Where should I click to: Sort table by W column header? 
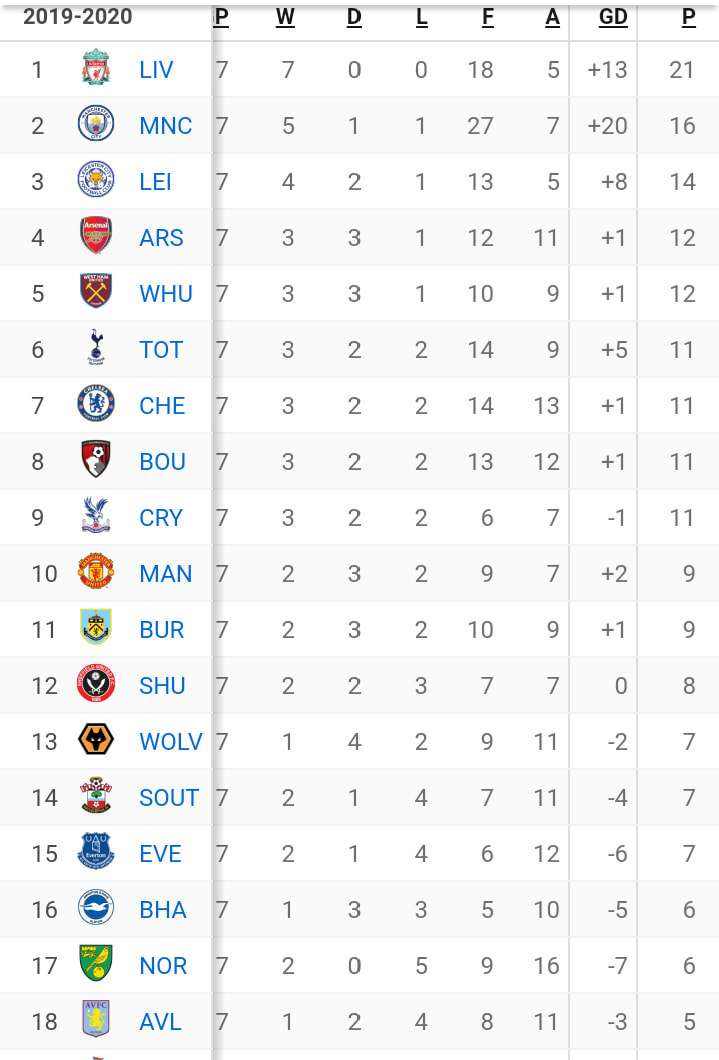(x=285, y=17)
